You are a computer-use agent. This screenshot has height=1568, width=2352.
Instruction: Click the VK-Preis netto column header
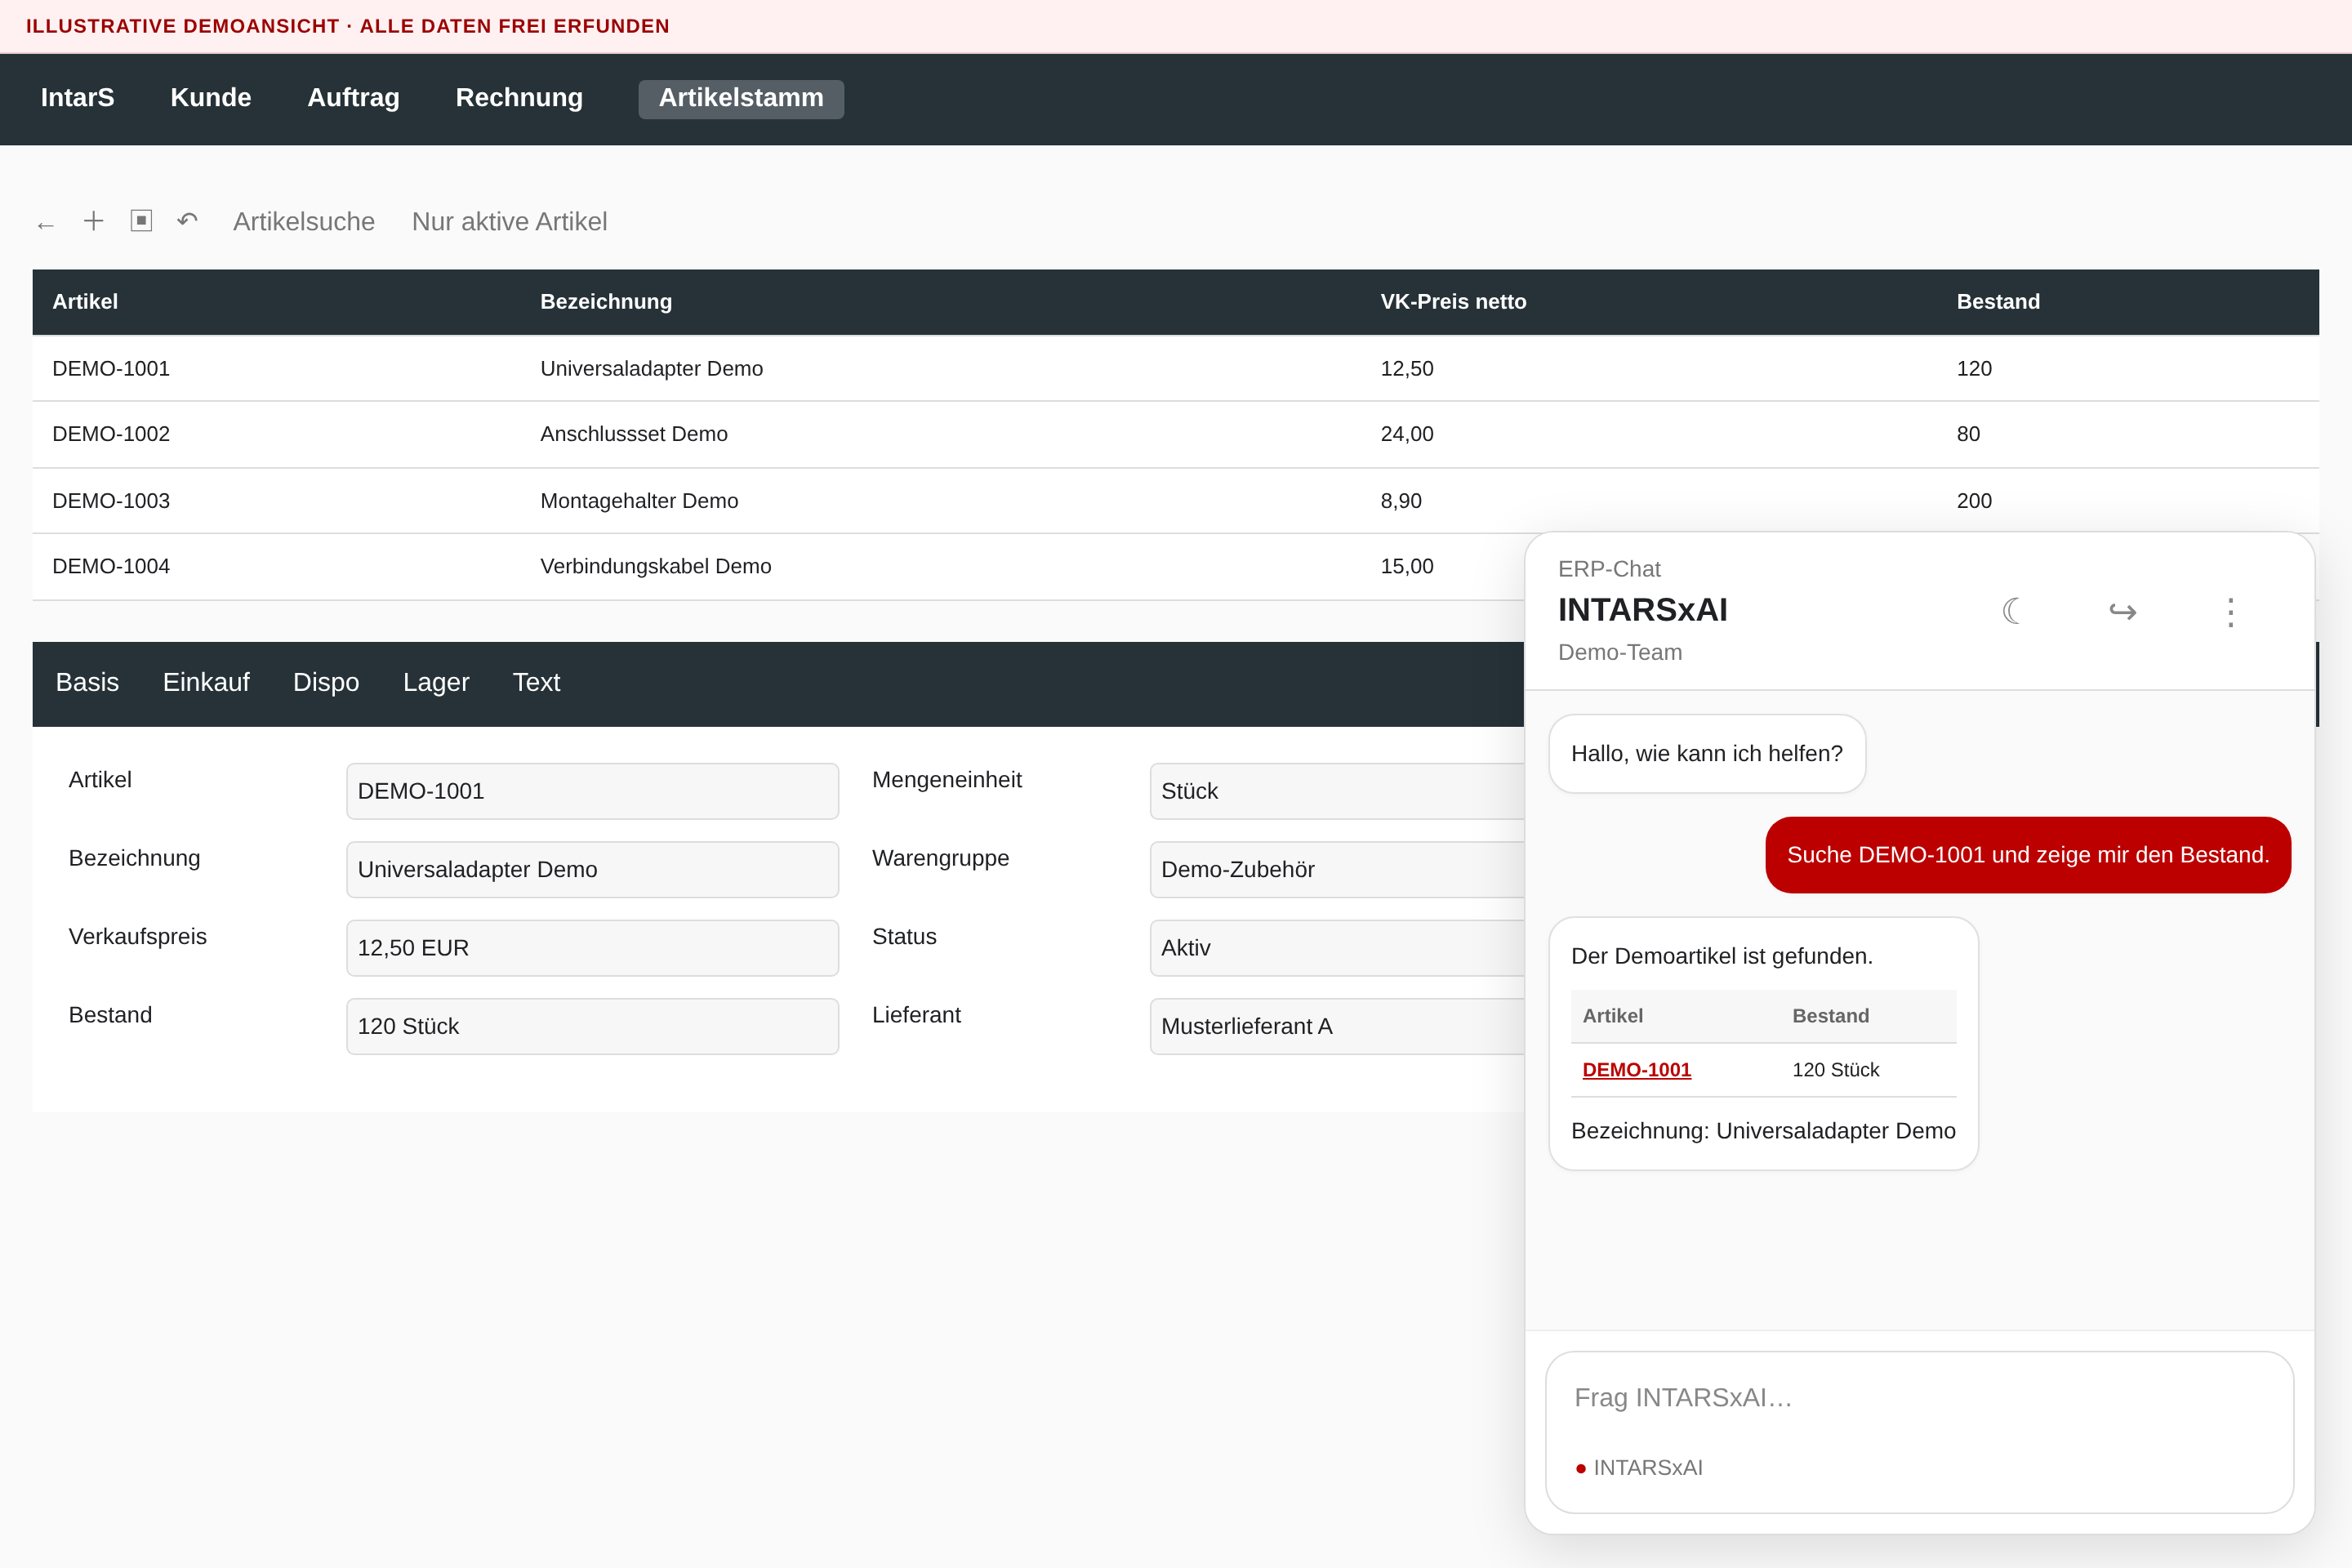[1453, 302]
